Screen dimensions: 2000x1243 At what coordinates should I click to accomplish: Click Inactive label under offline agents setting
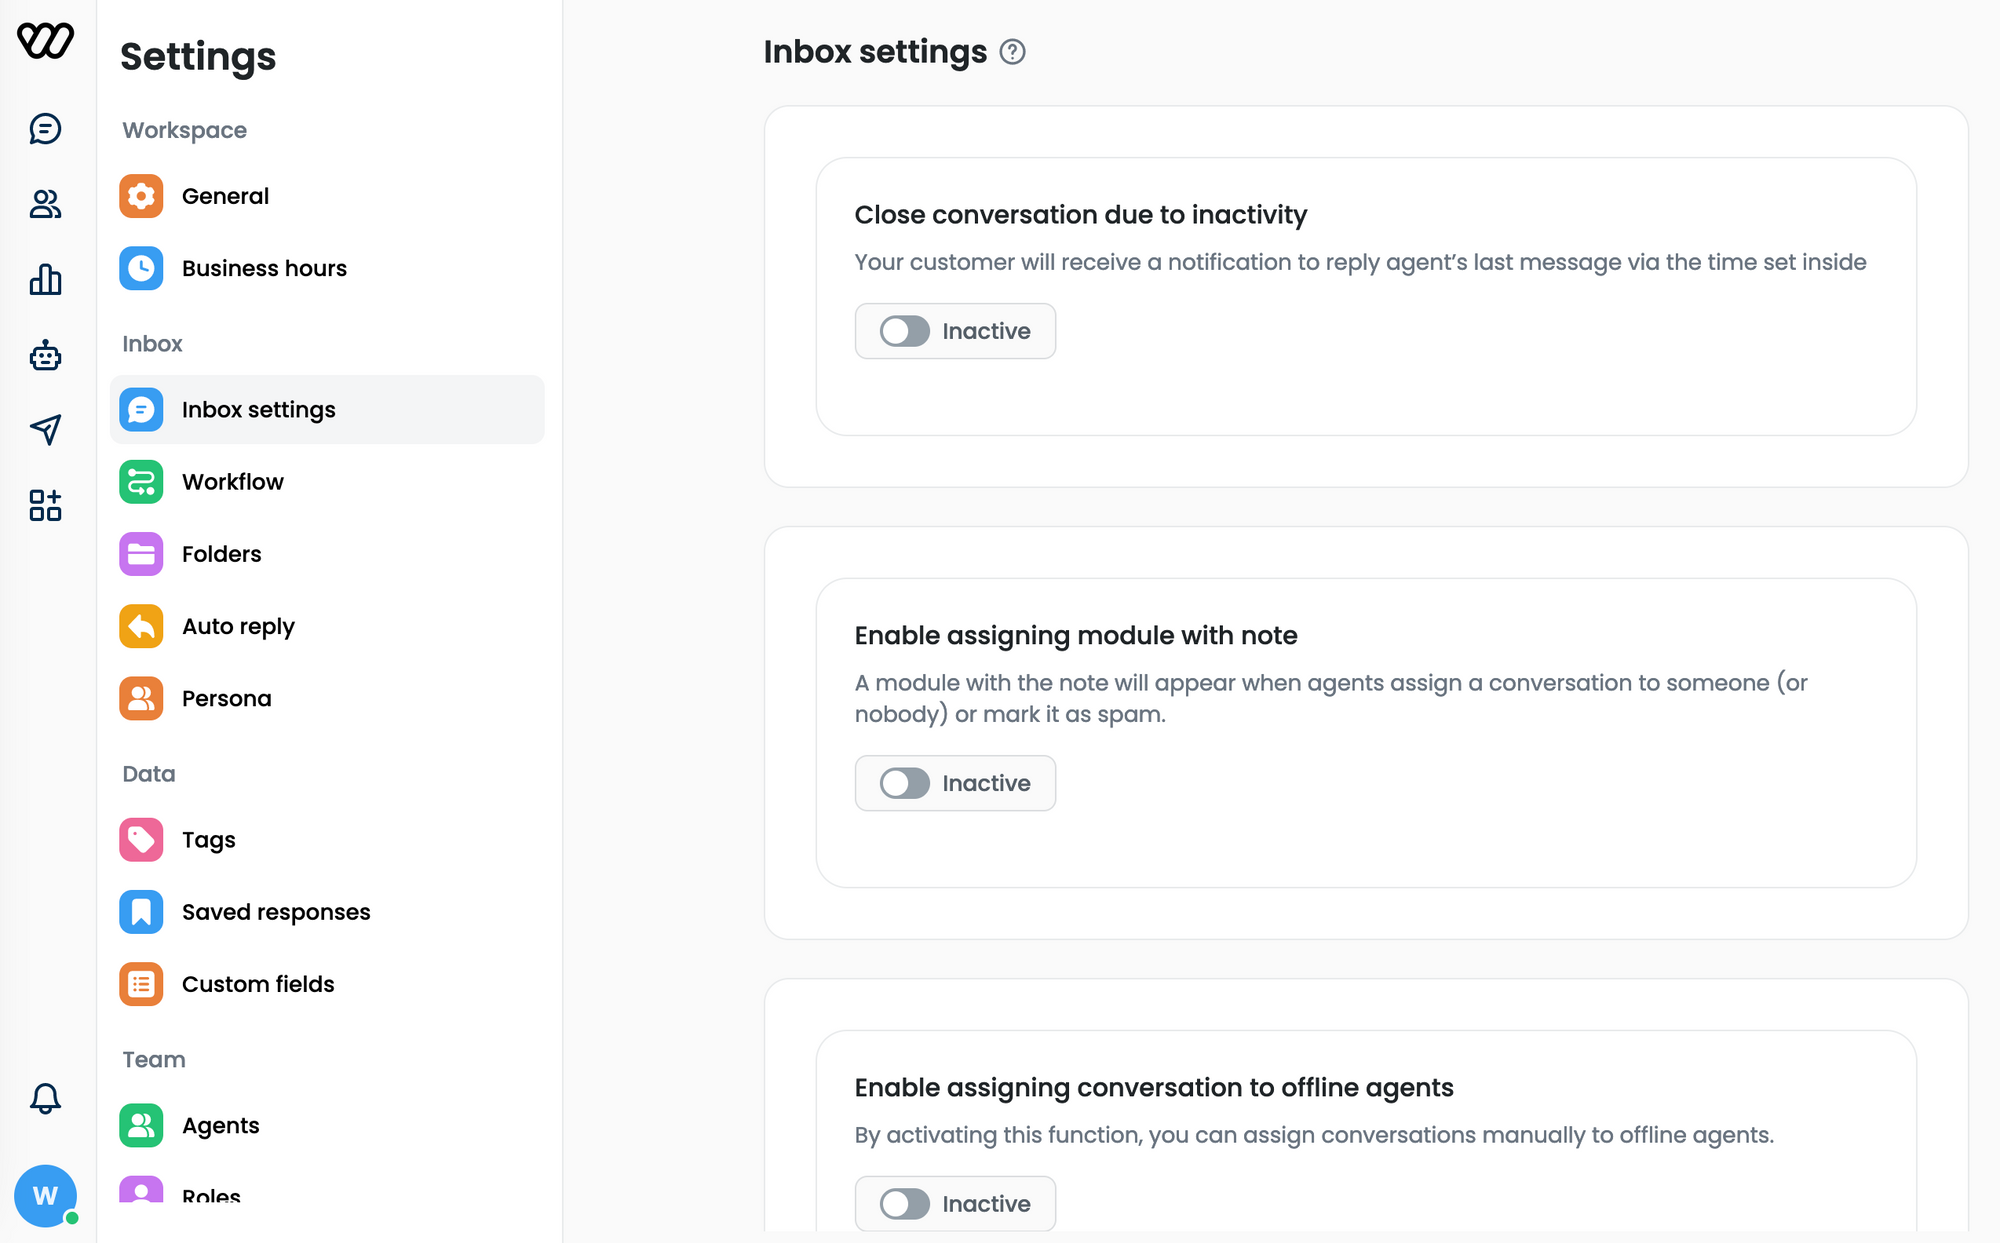(986, 1204)
